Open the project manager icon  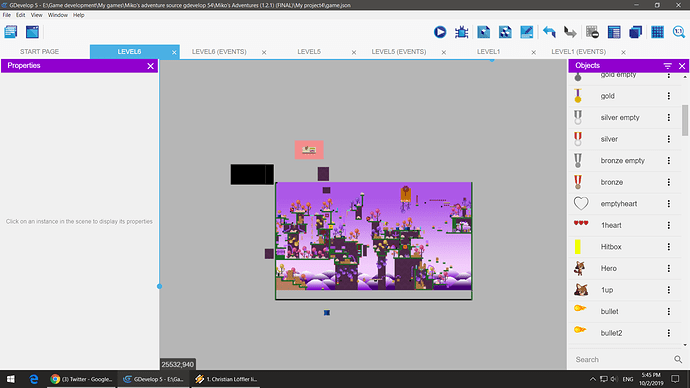coord(11,32)
